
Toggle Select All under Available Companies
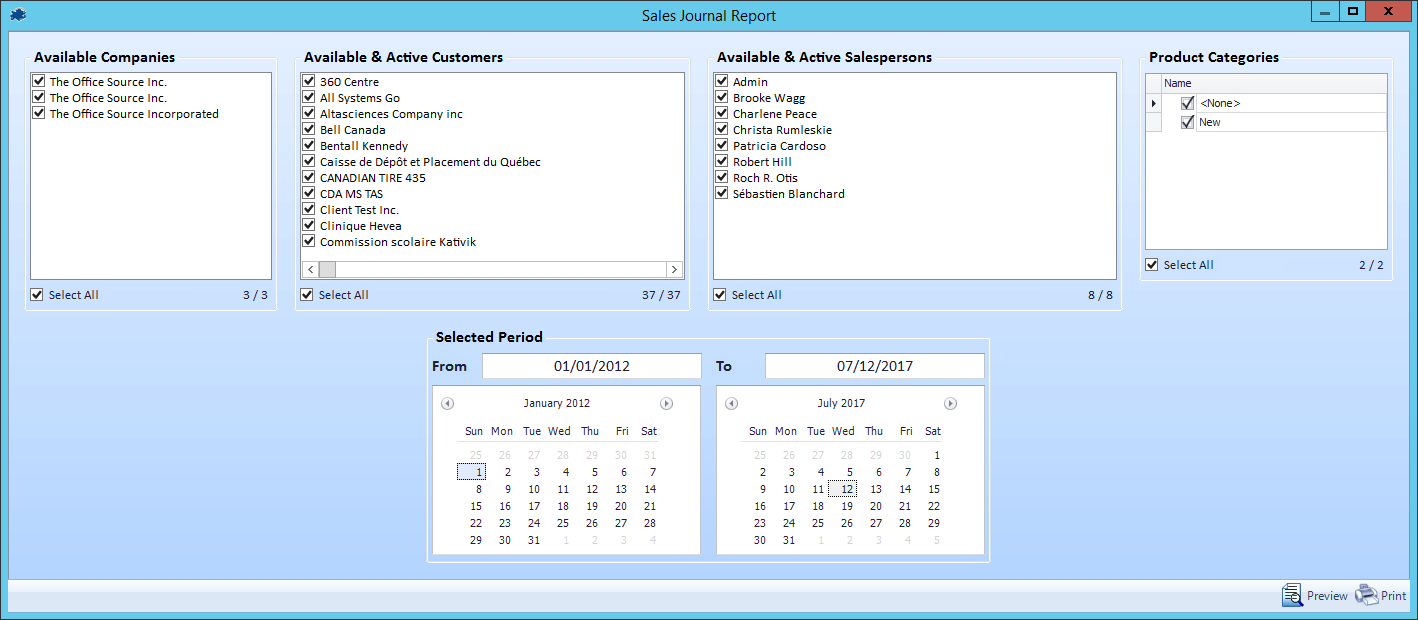38,295
